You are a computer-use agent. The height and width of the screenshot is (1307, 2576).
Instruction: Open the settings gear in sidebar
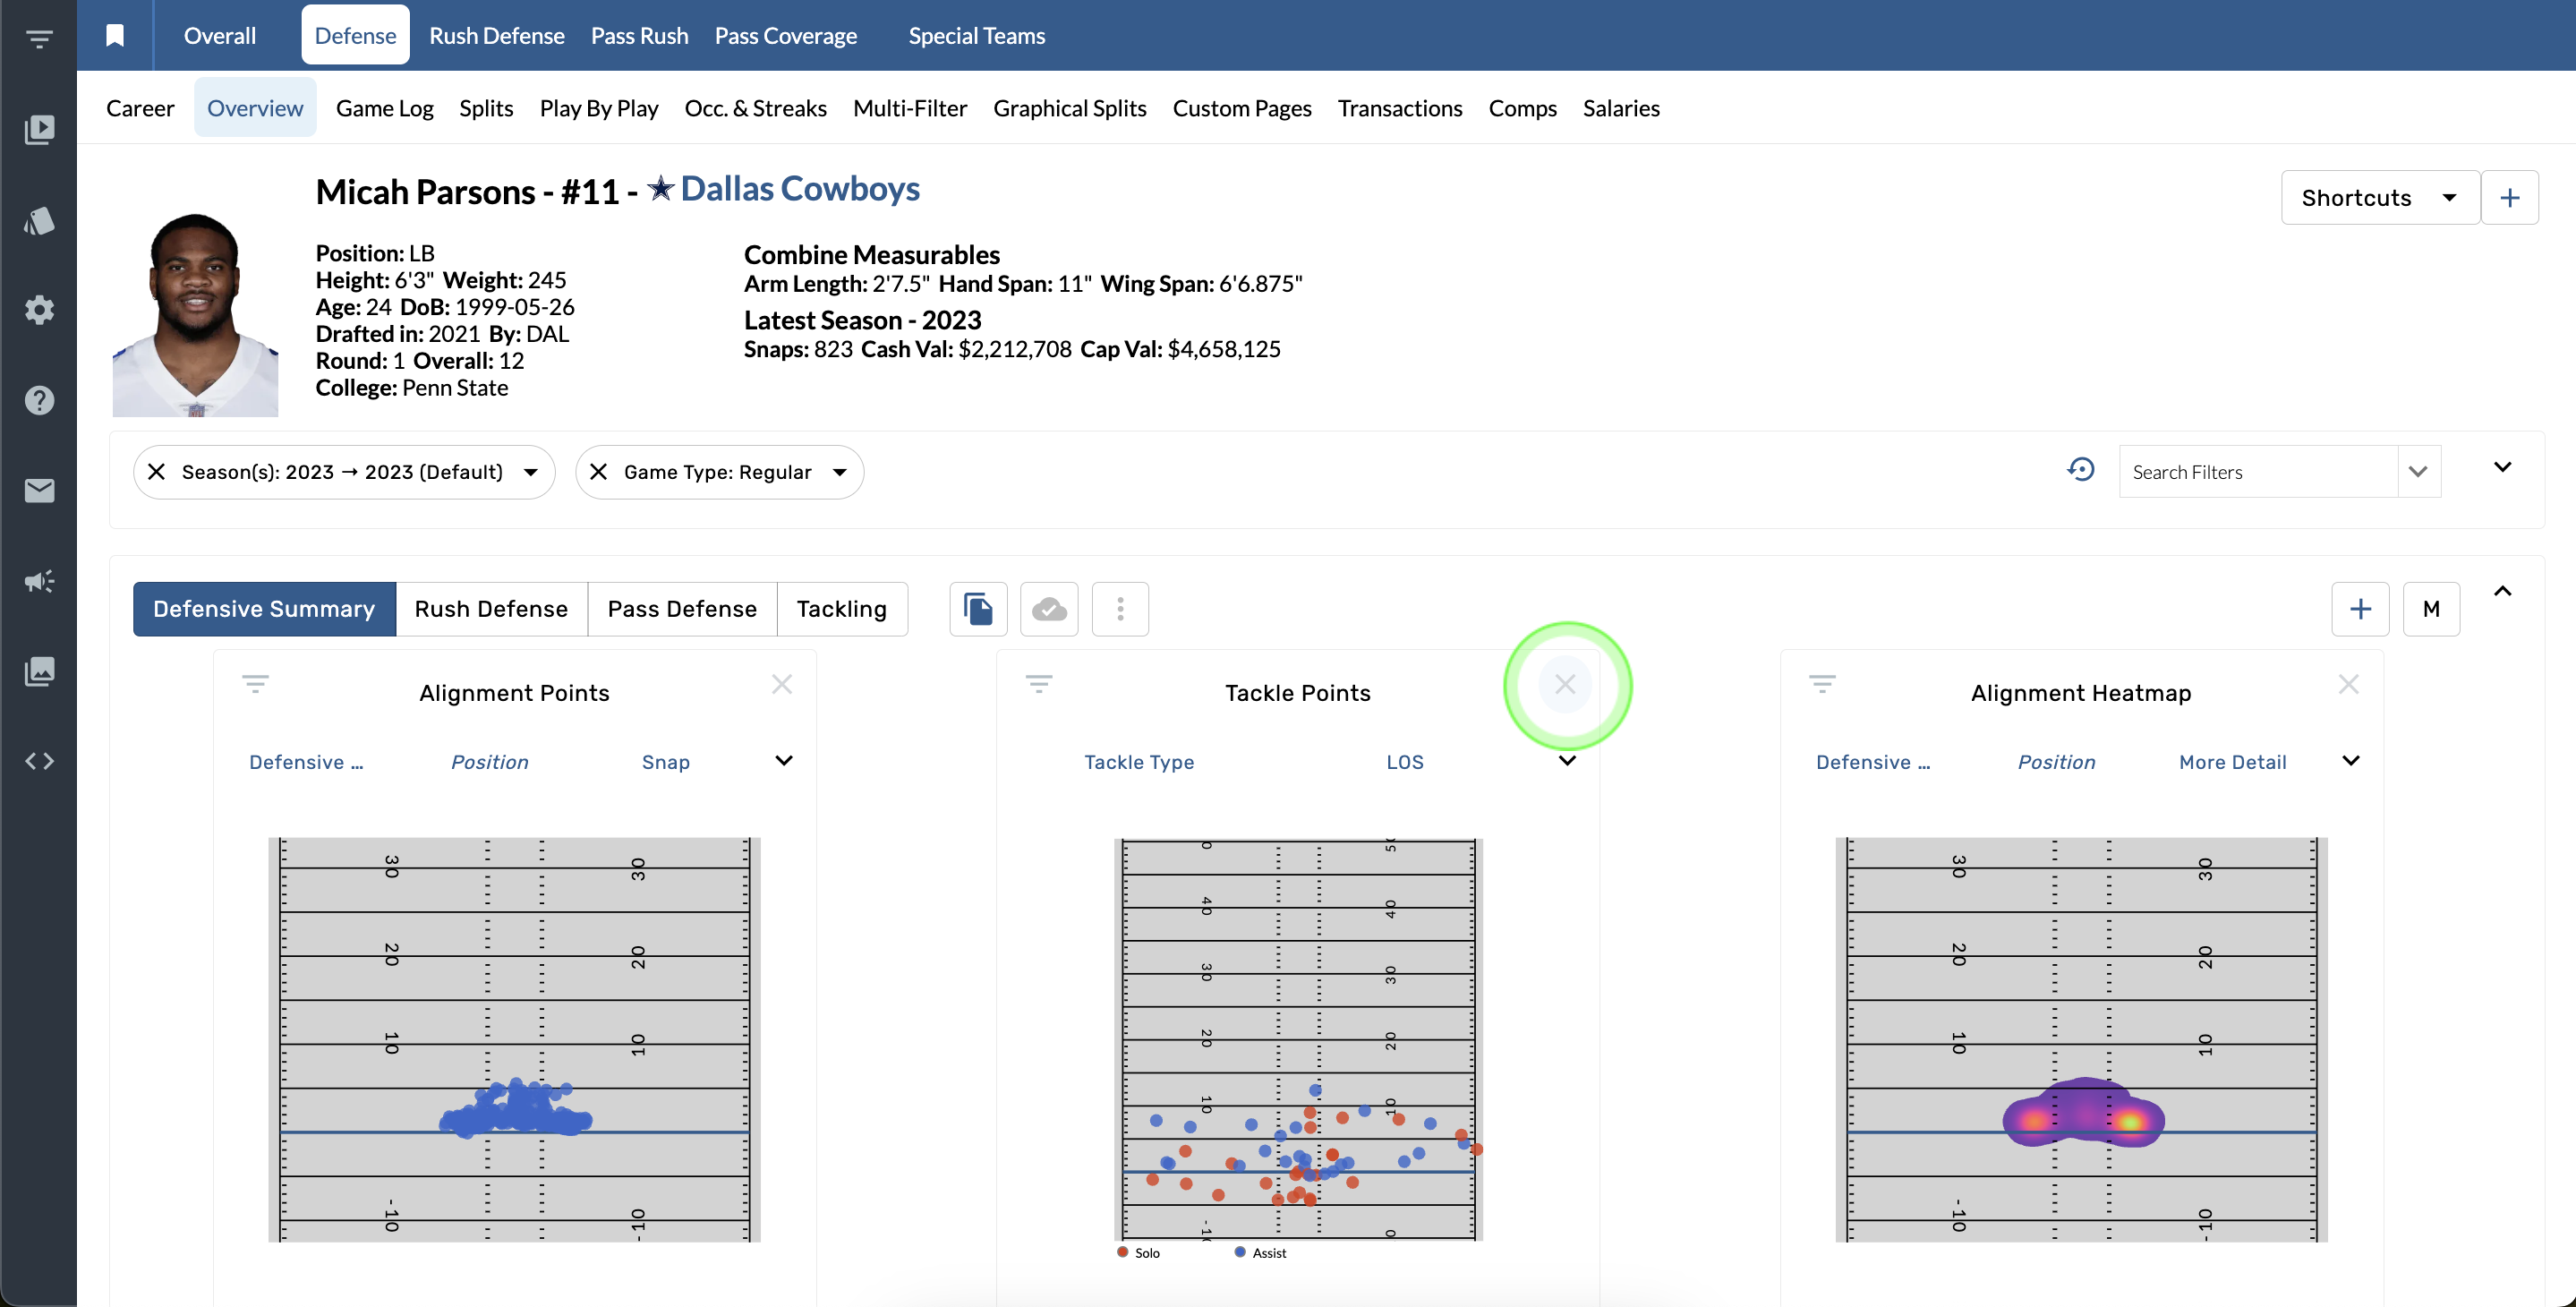(x=39, y=309)
